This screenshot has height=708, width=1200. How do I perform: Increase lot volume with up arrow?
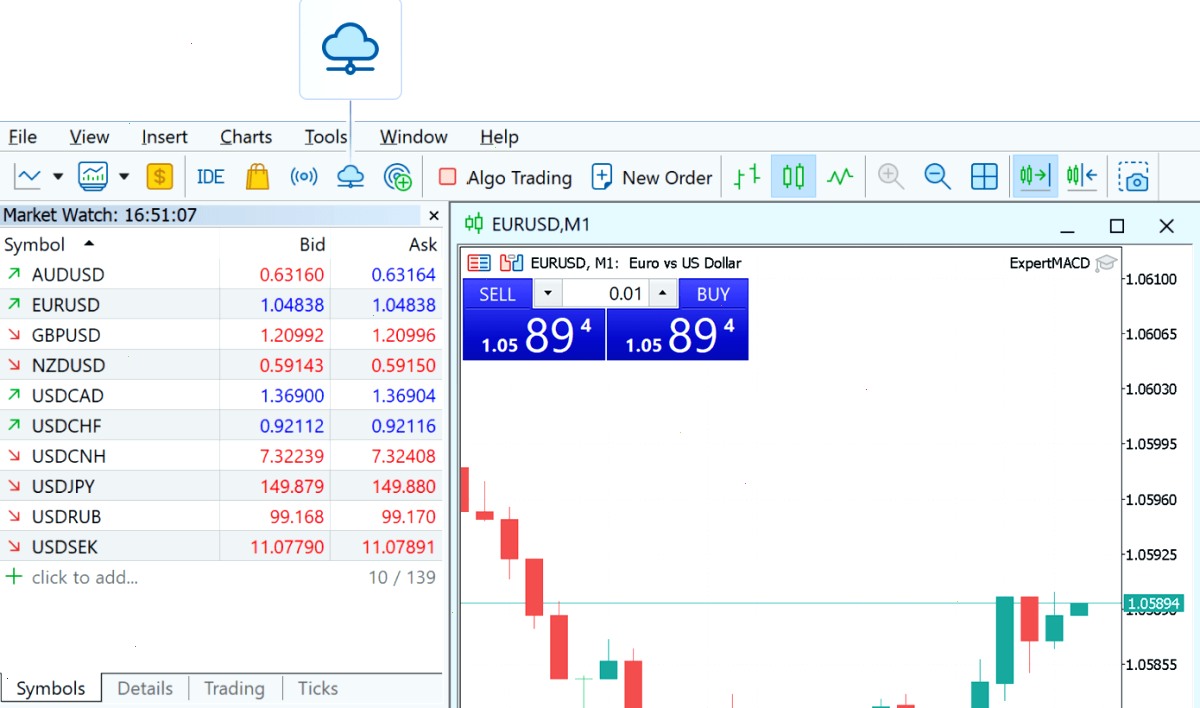pyautogui.click(x=663, y=294)
